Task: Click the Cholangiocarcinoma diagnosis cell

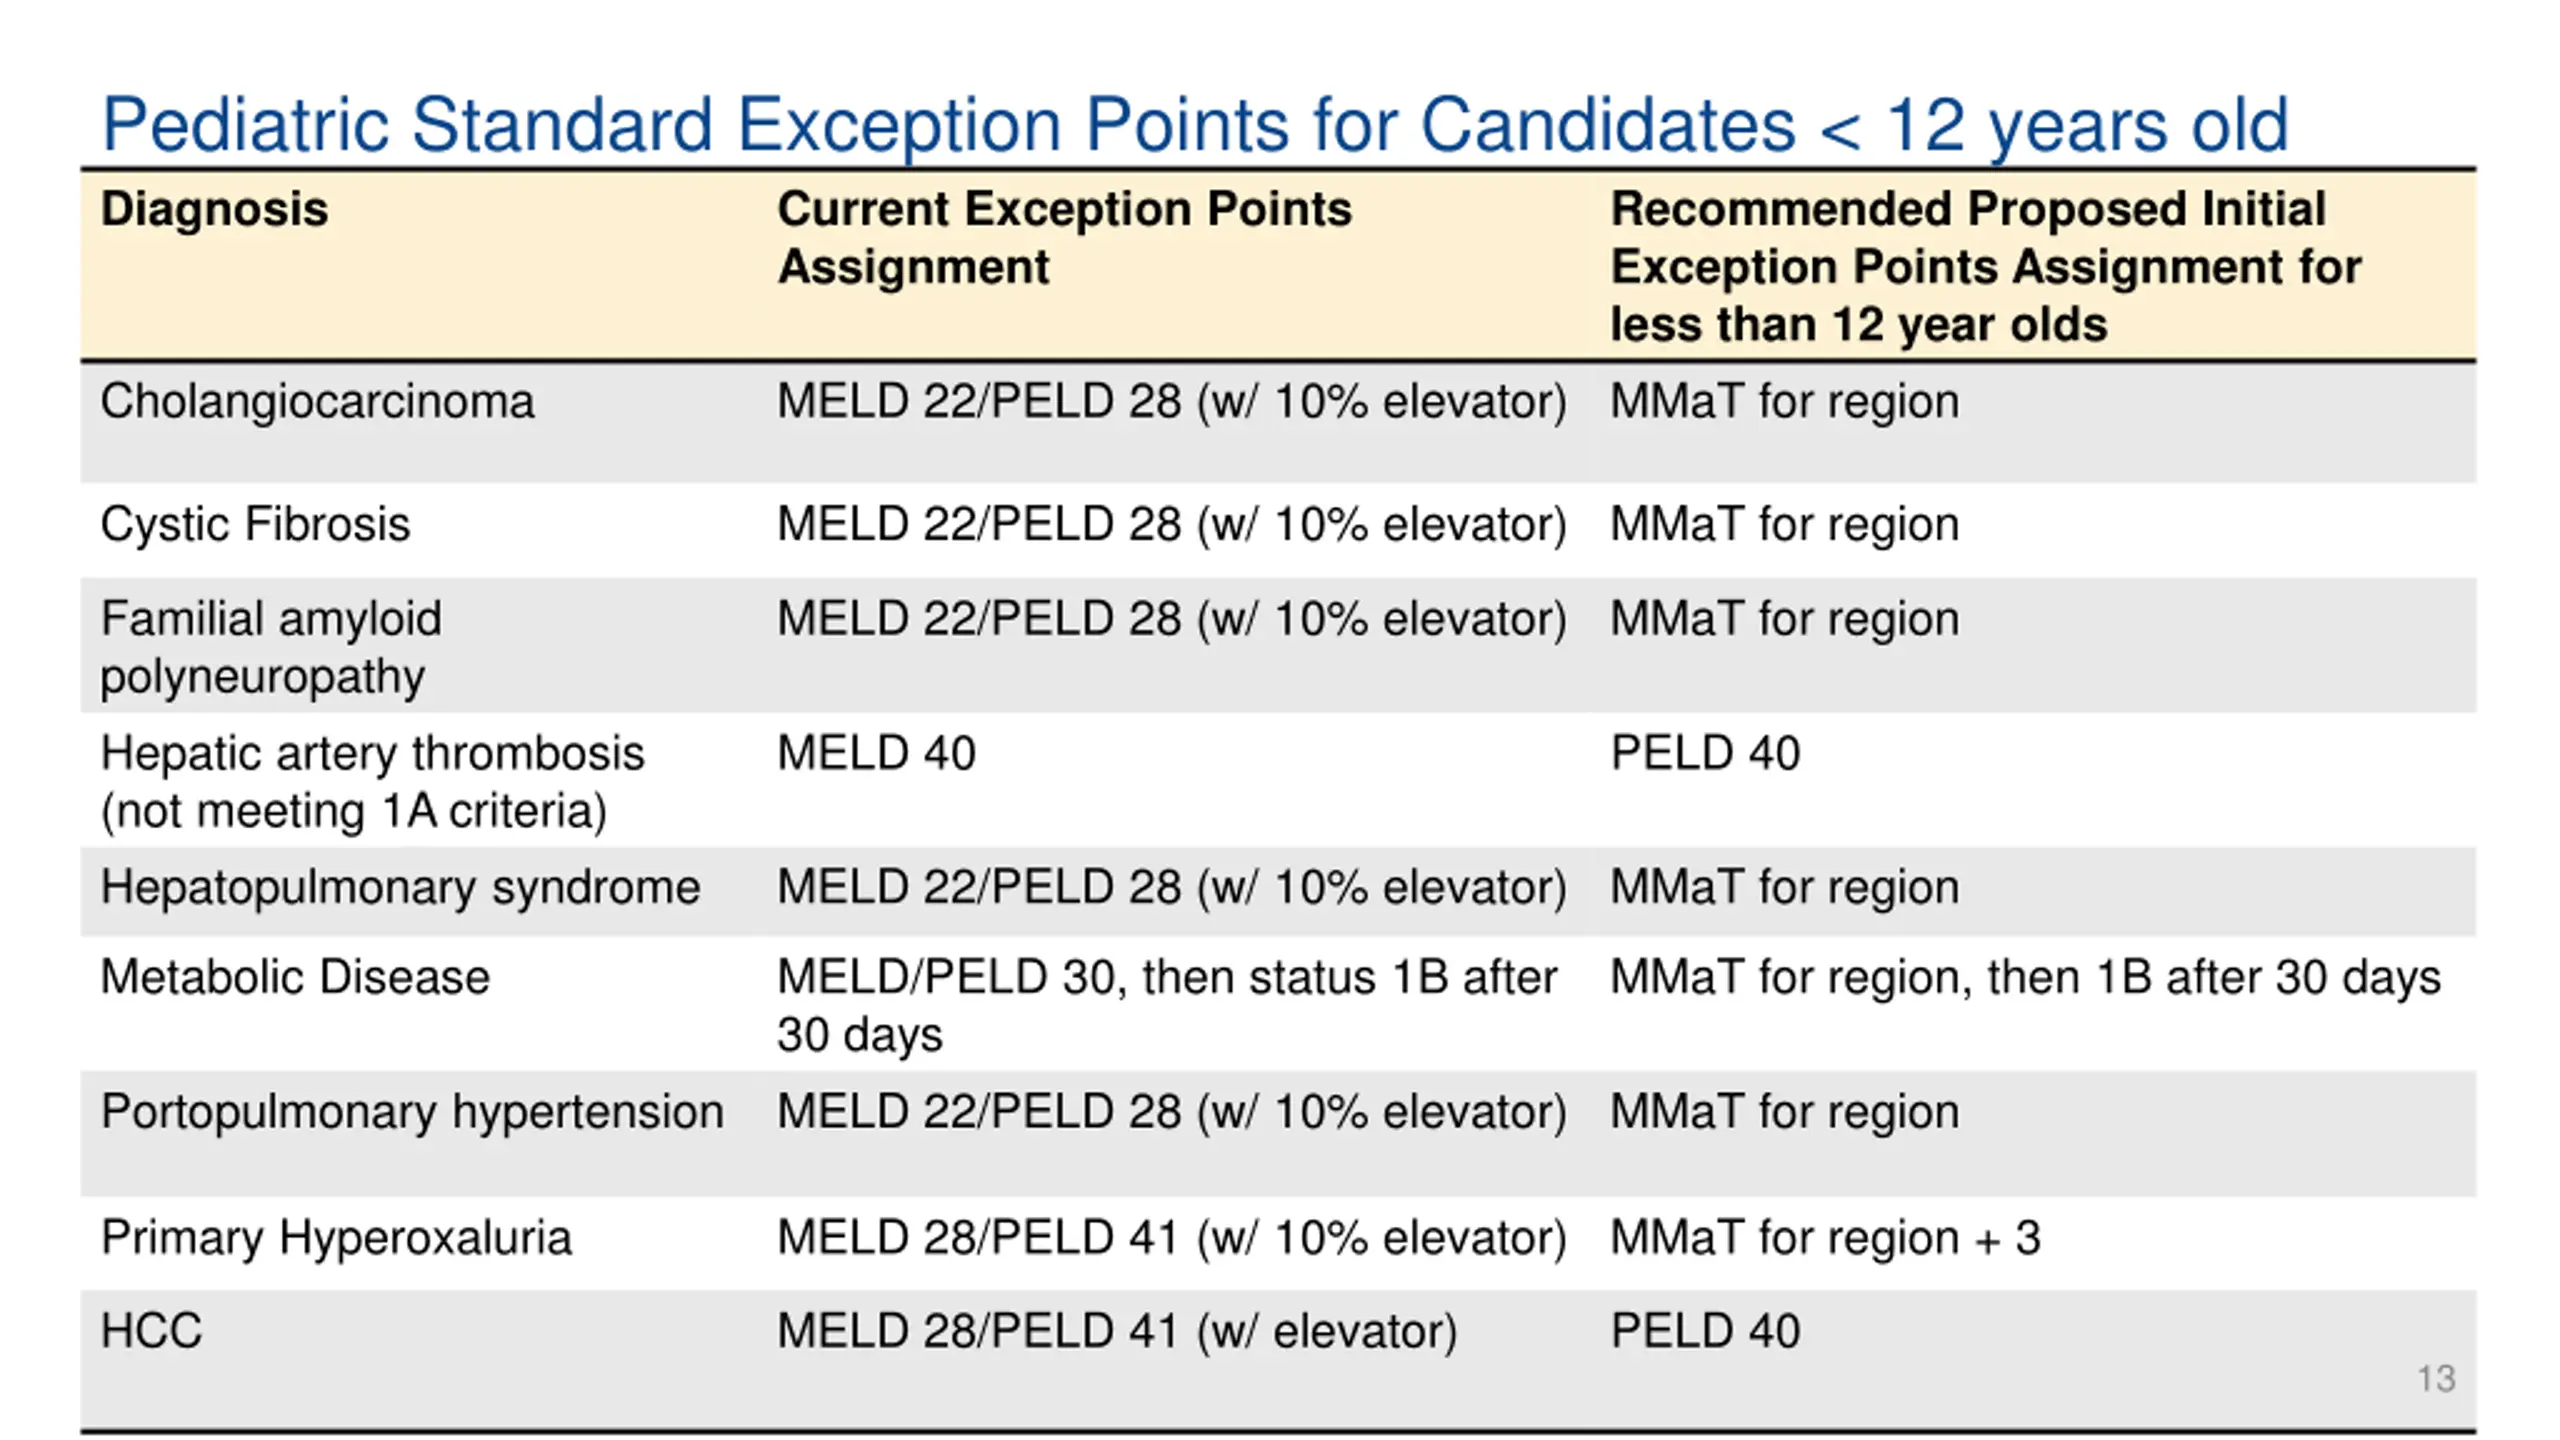Action: point(317,402)
